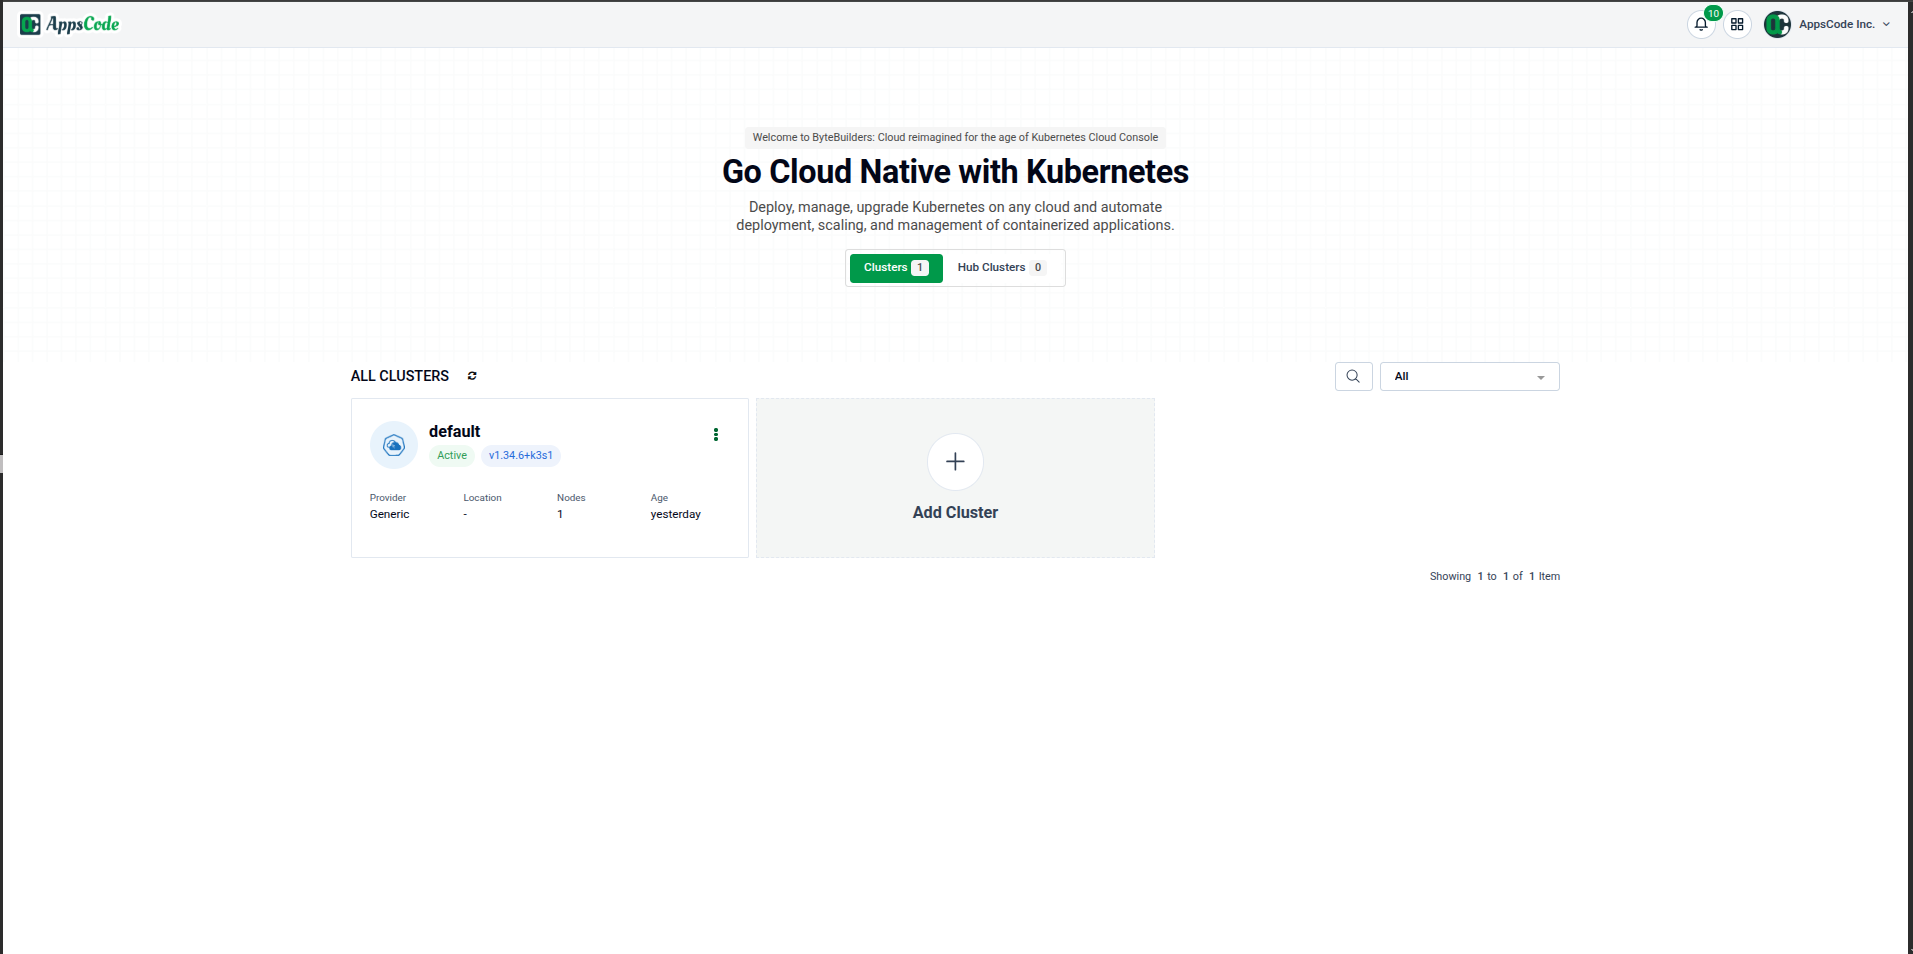Viewport: 1913px width, 954px height.
Task: Switch to the Hub Clusters tab
Action: tap(1001, 267)
